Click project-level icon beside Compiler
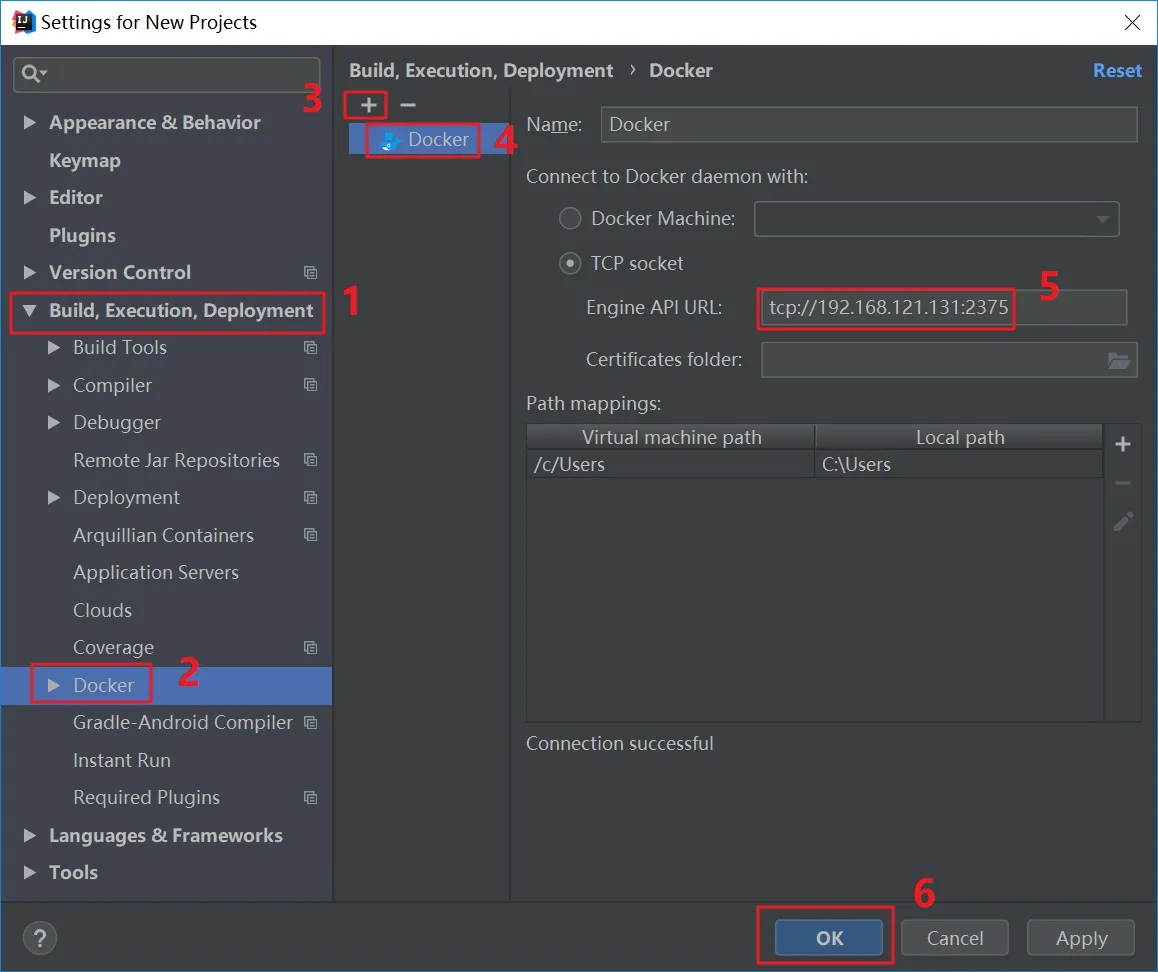Viewport: 1158px width, 972px height. (x=310, y=385)
